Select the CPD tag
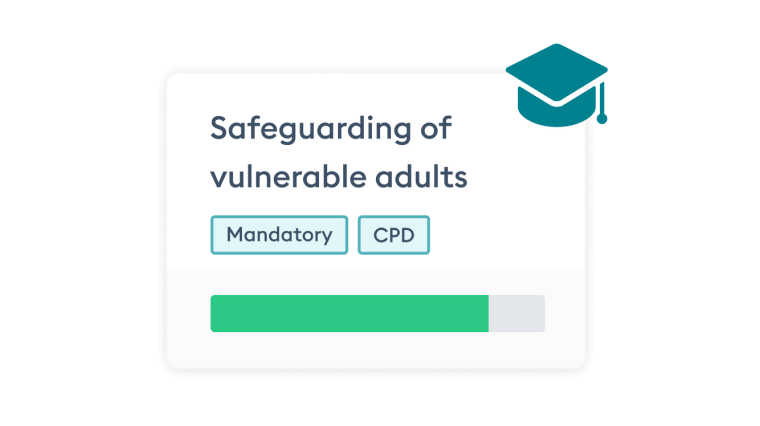Image resolution: width=760 pixels, height=426 pixels. pyautogui.click(x=393, y=235)
